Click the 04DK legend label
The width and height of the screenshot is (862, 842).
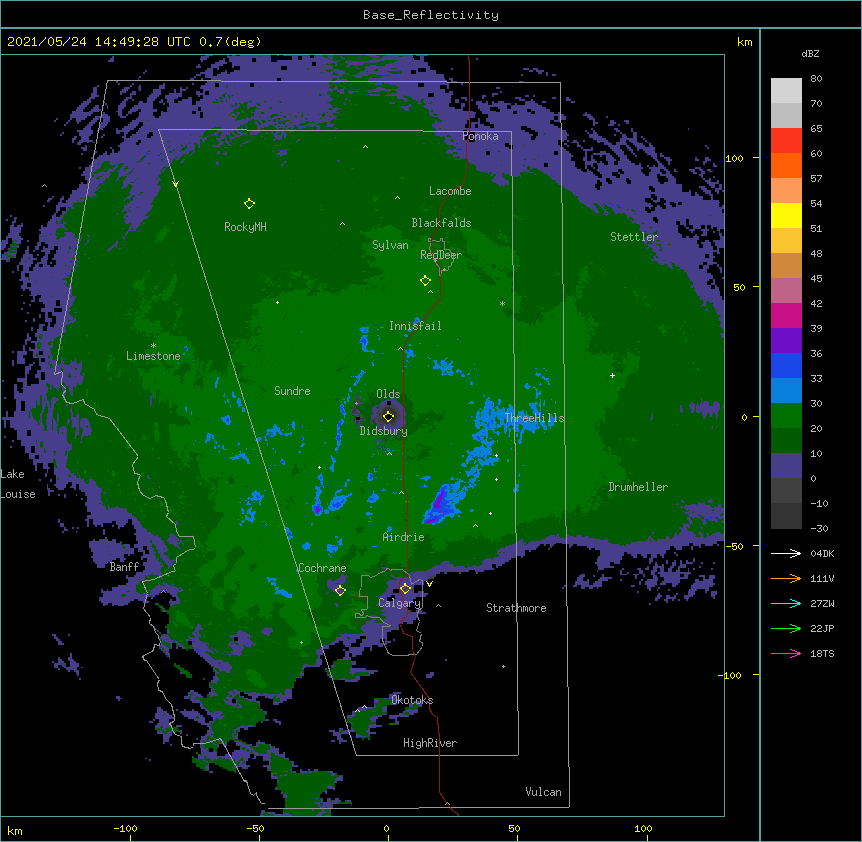pos(822,553)
